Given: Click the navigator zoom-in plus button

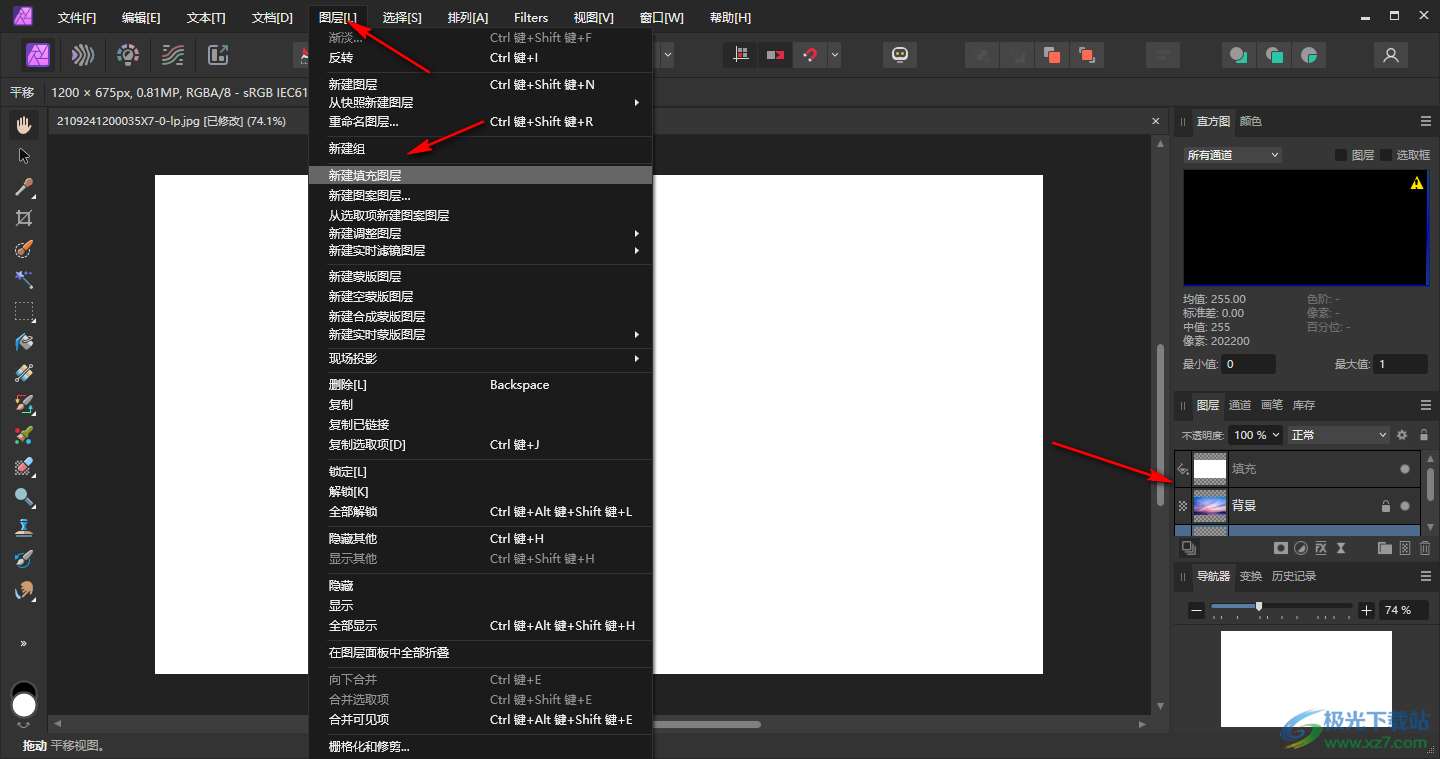Looking at the screenshot, I should pyautogui.click(x=1367, y=610).
